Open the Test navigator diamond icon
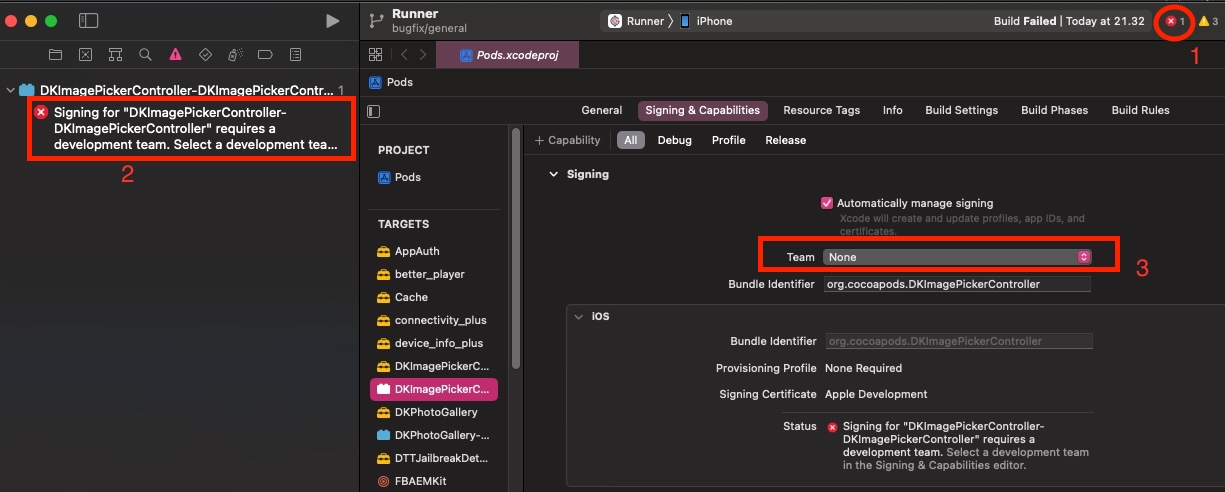This screenshot has width=1225, height=492. (205, 54)
